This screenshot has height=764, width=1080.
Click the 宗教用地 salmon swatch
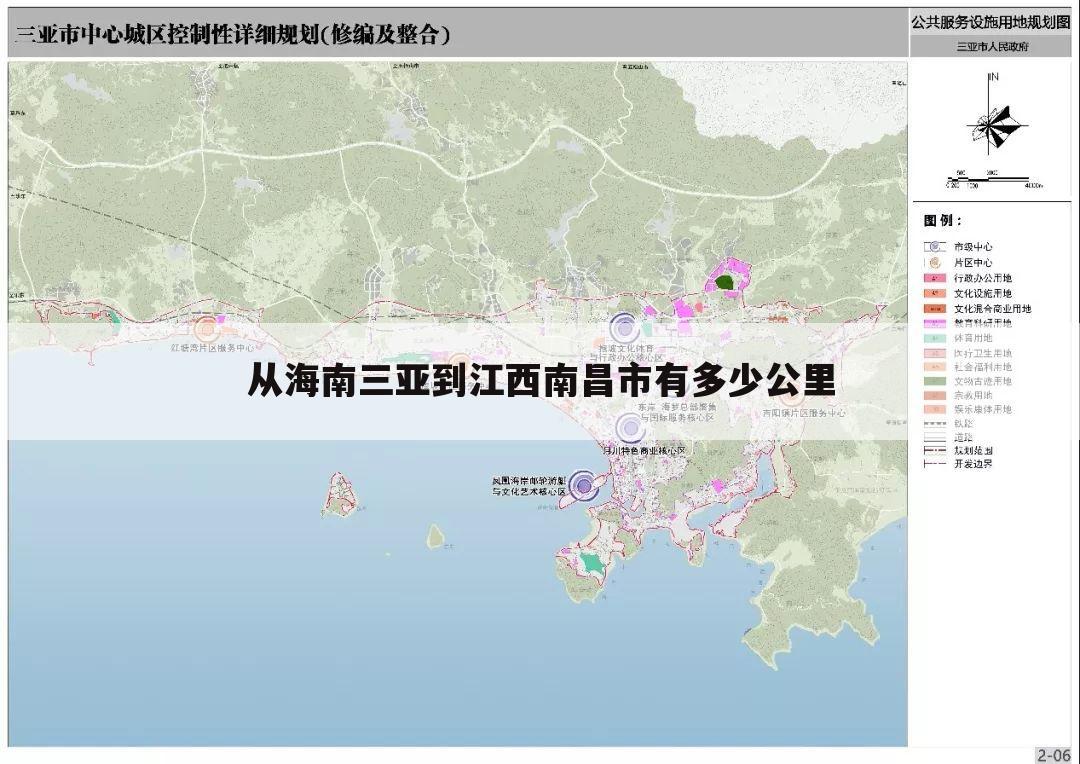(935, 395)
